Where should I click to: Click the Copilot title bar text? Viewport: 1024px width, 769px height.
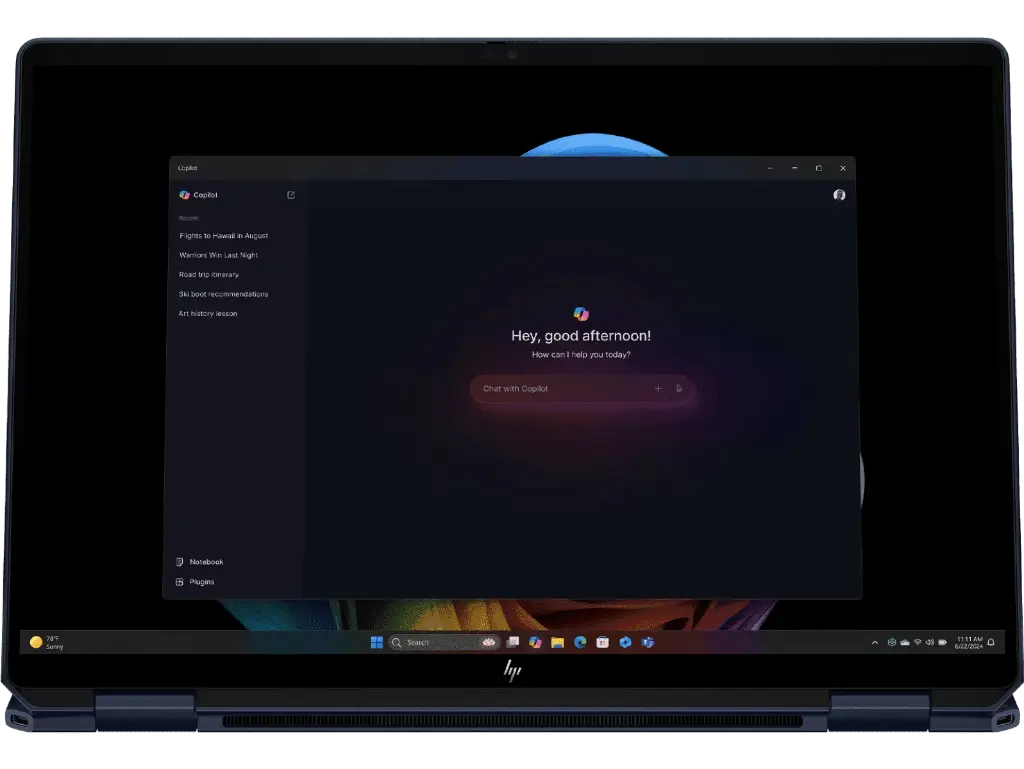[x=187, y=168]
